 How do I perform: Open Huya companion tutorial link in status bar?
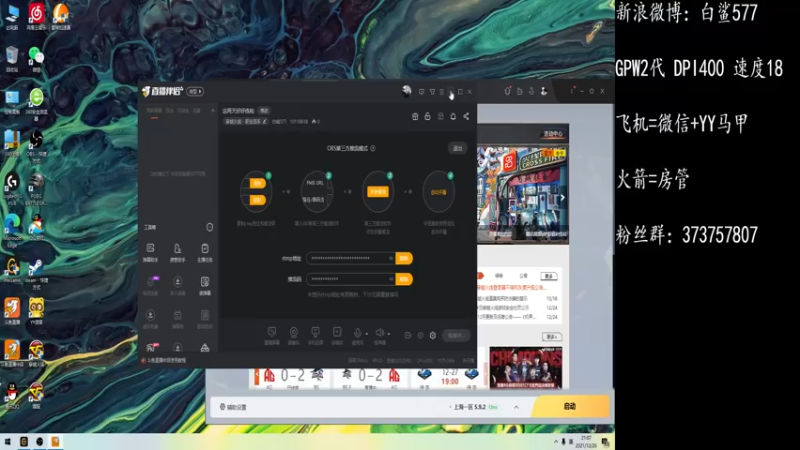(x=164, y=360)
